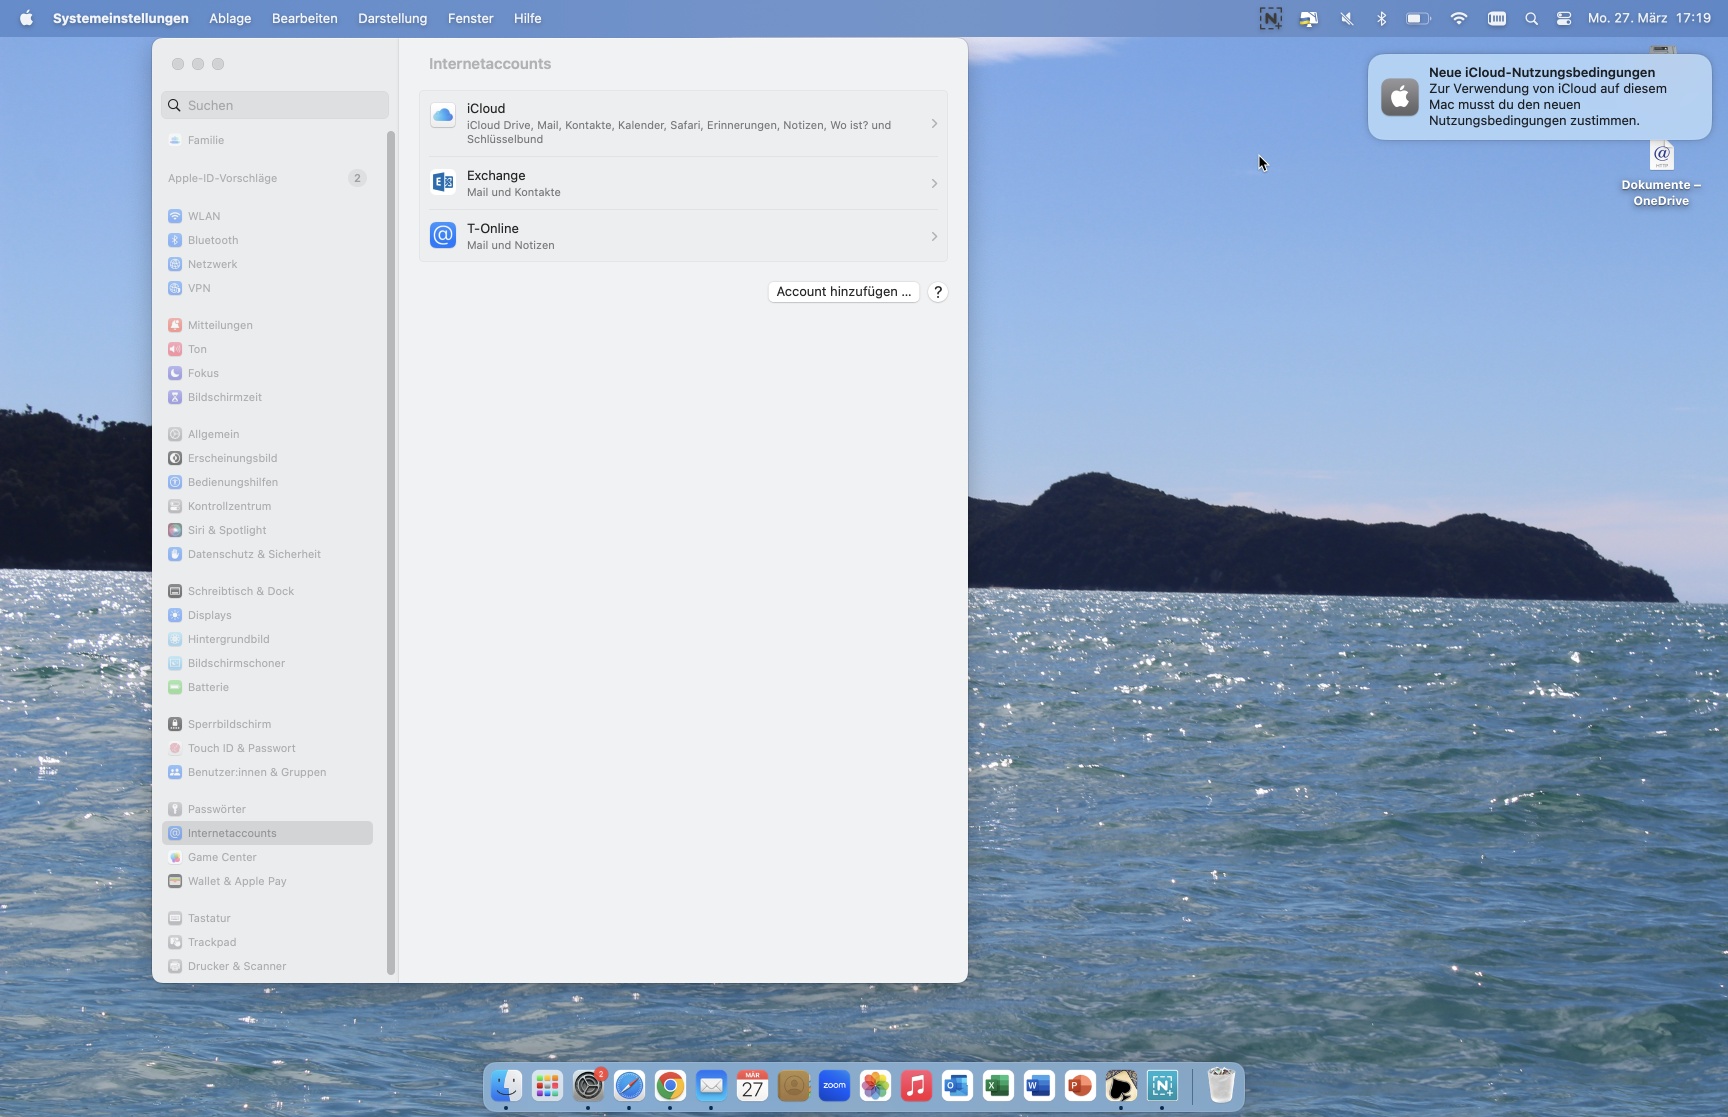Open Touch ID & Passwort settings
Viewport: 1728px width, 1117px height.
pyautogui.click(x=241, y=748)
